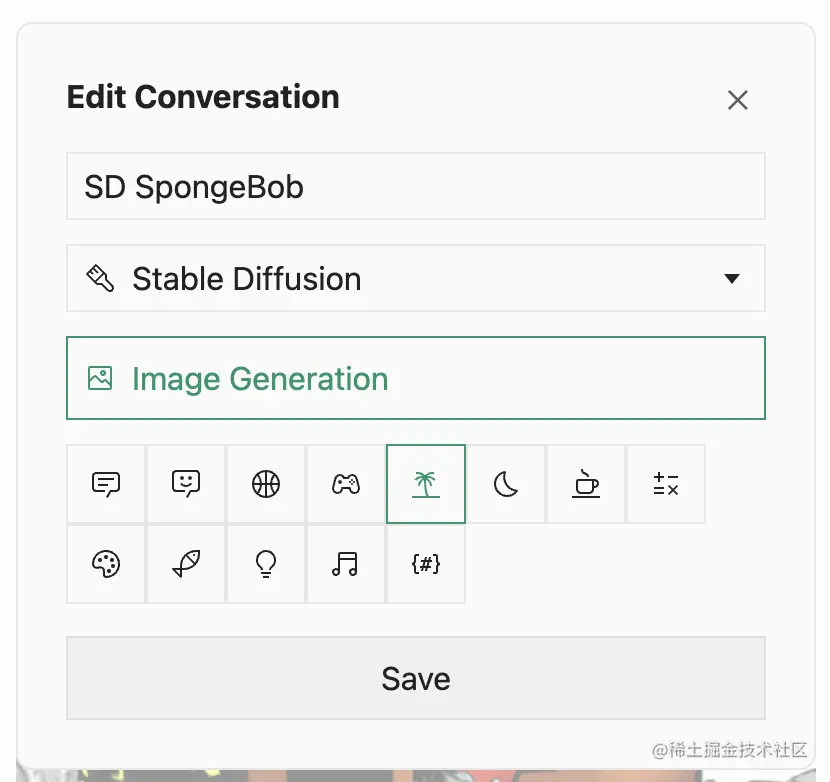Click the model selector chevron arrow
830x782 pixels.
(x=732, y=278)
